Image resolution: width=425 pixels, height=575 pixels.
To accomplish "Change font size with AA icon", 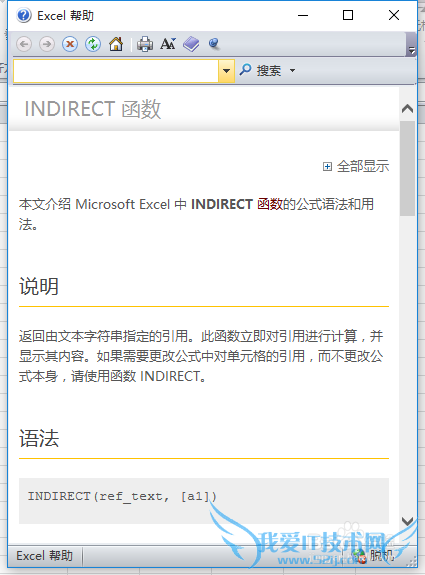I will tap(168, 44).
